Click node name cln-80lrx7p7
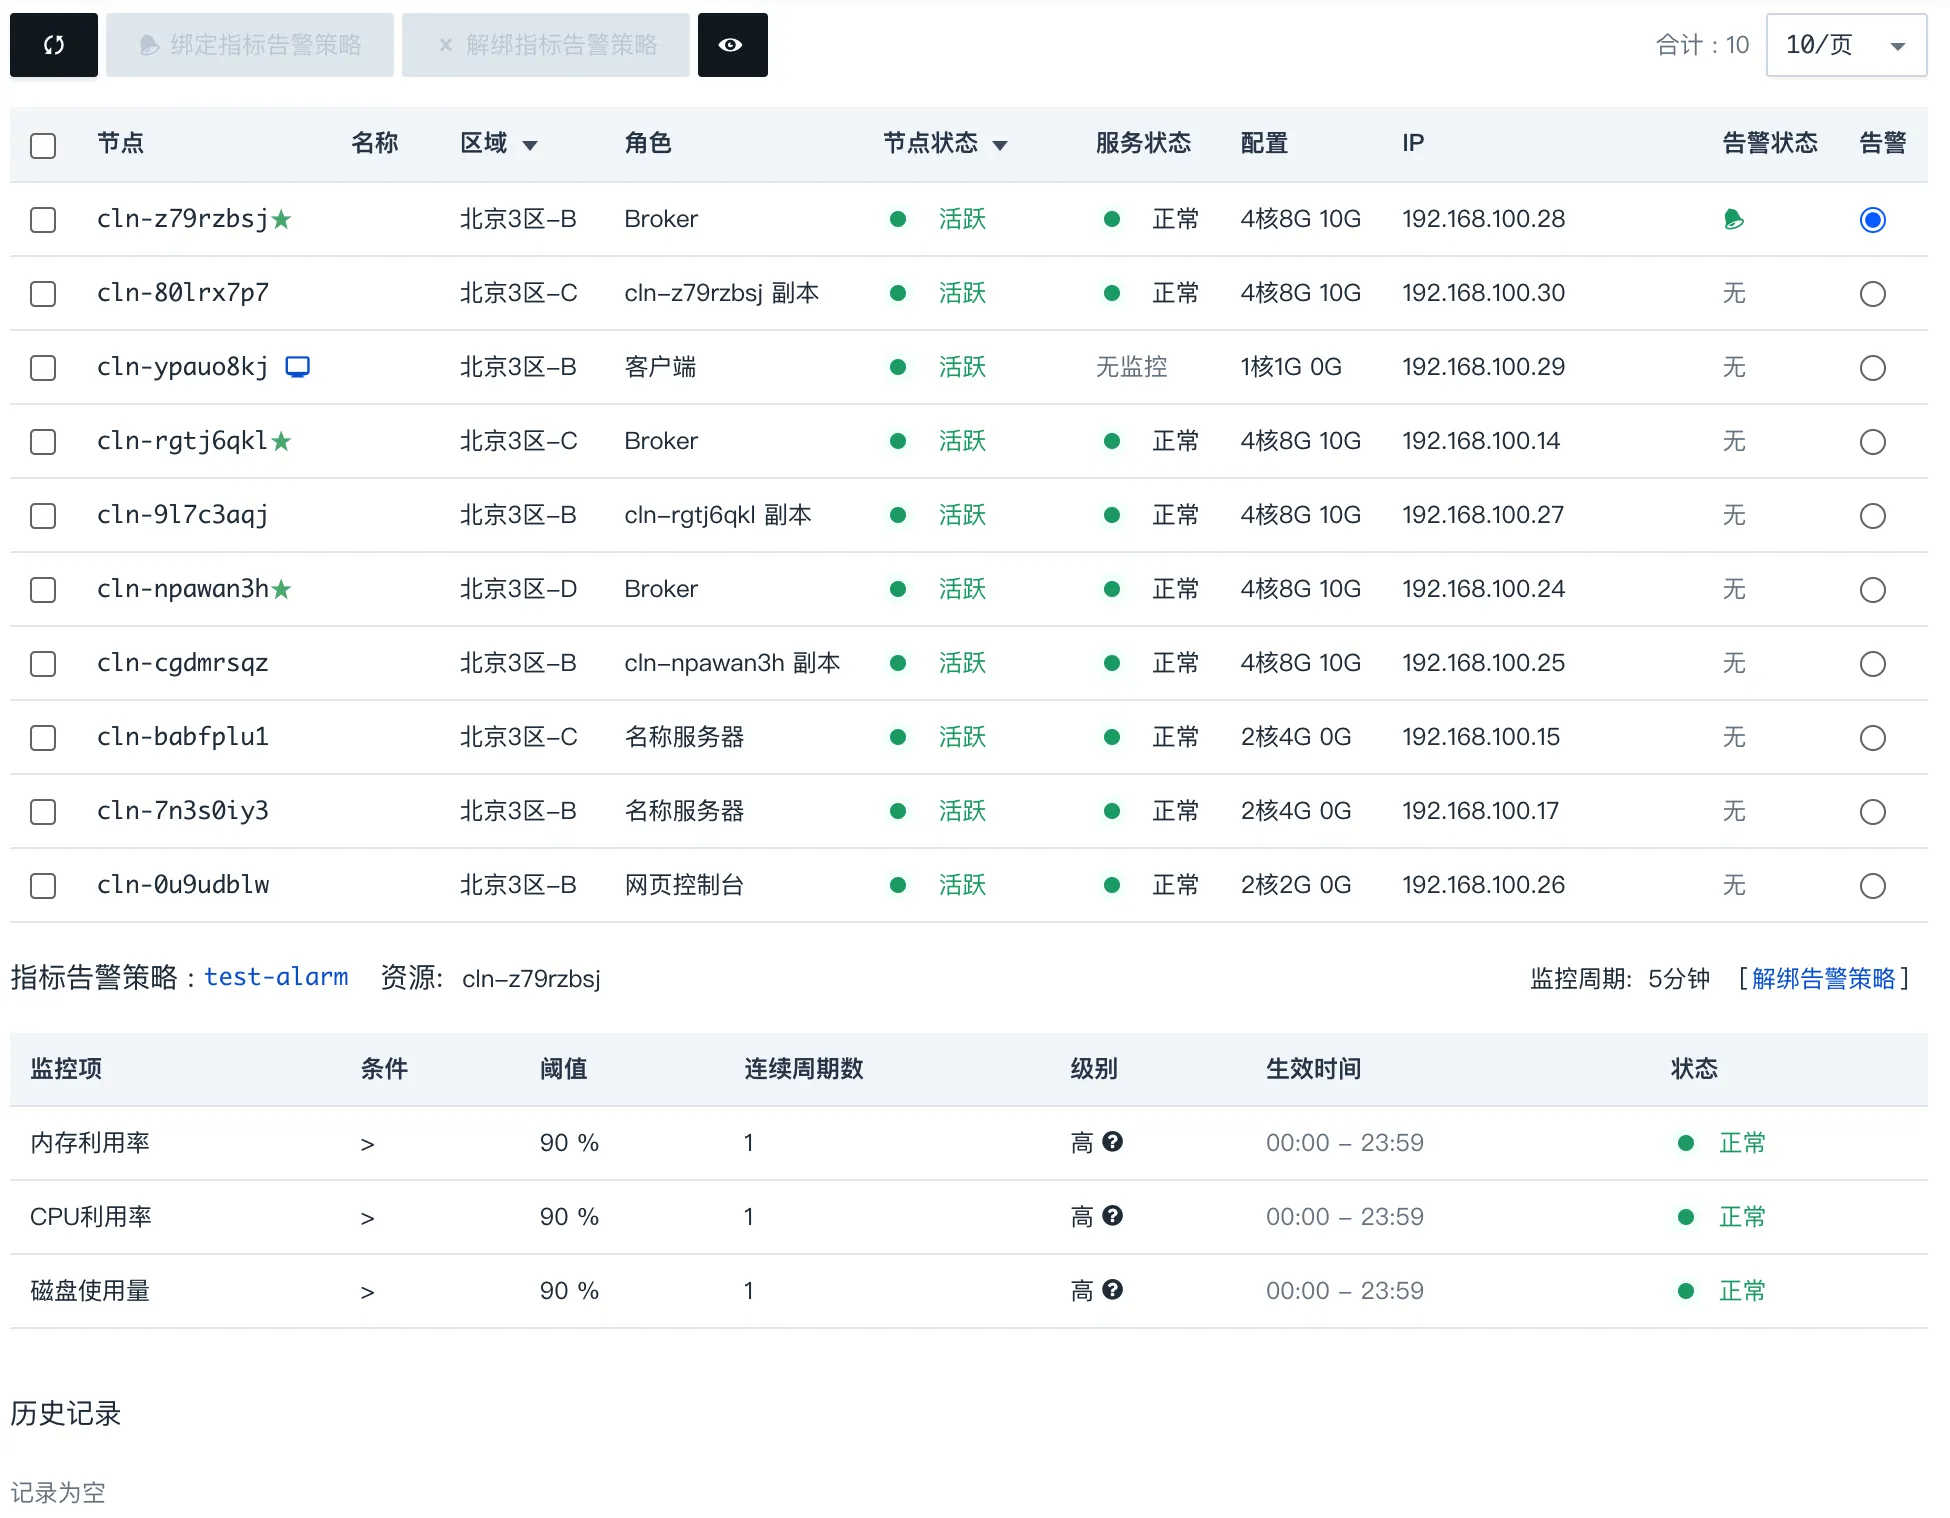This screenshot has width=1950, height=1518. click(x=183, y=293)
